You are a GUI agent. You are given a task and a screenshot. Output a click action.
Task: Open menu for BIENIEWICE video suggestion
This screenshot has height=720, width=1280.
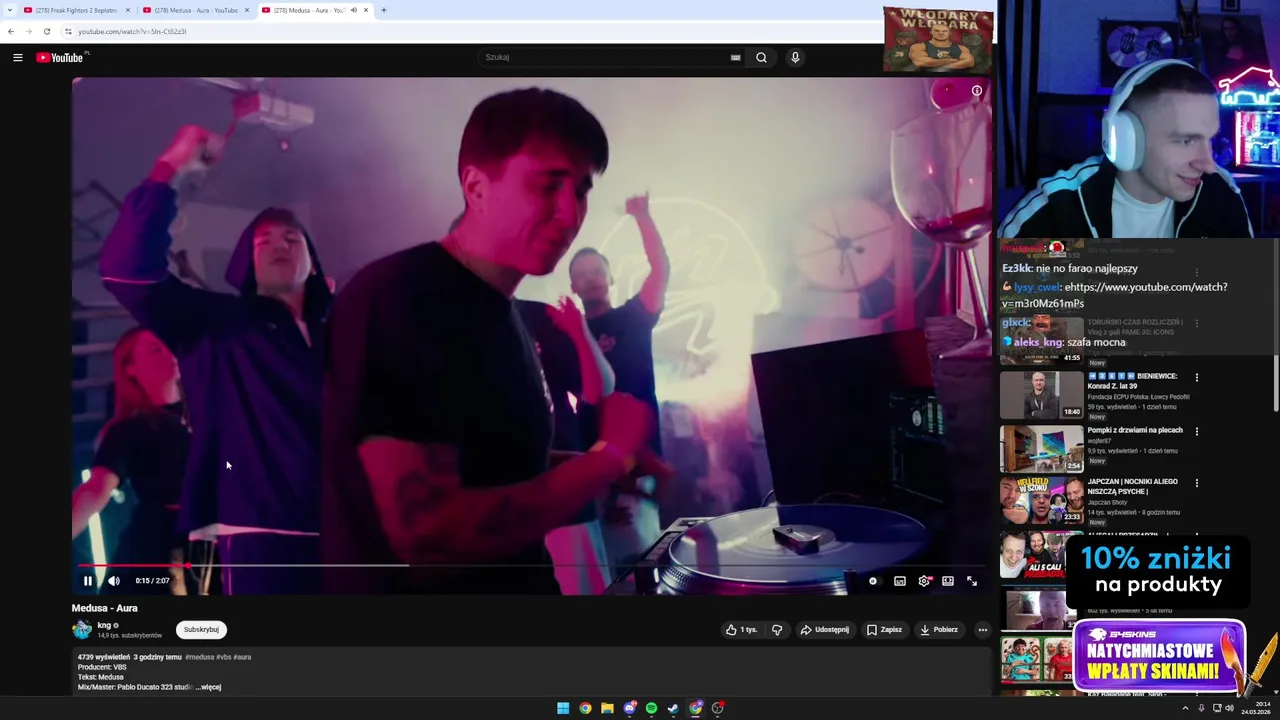pyautogui.click(x=1197, y=378)
